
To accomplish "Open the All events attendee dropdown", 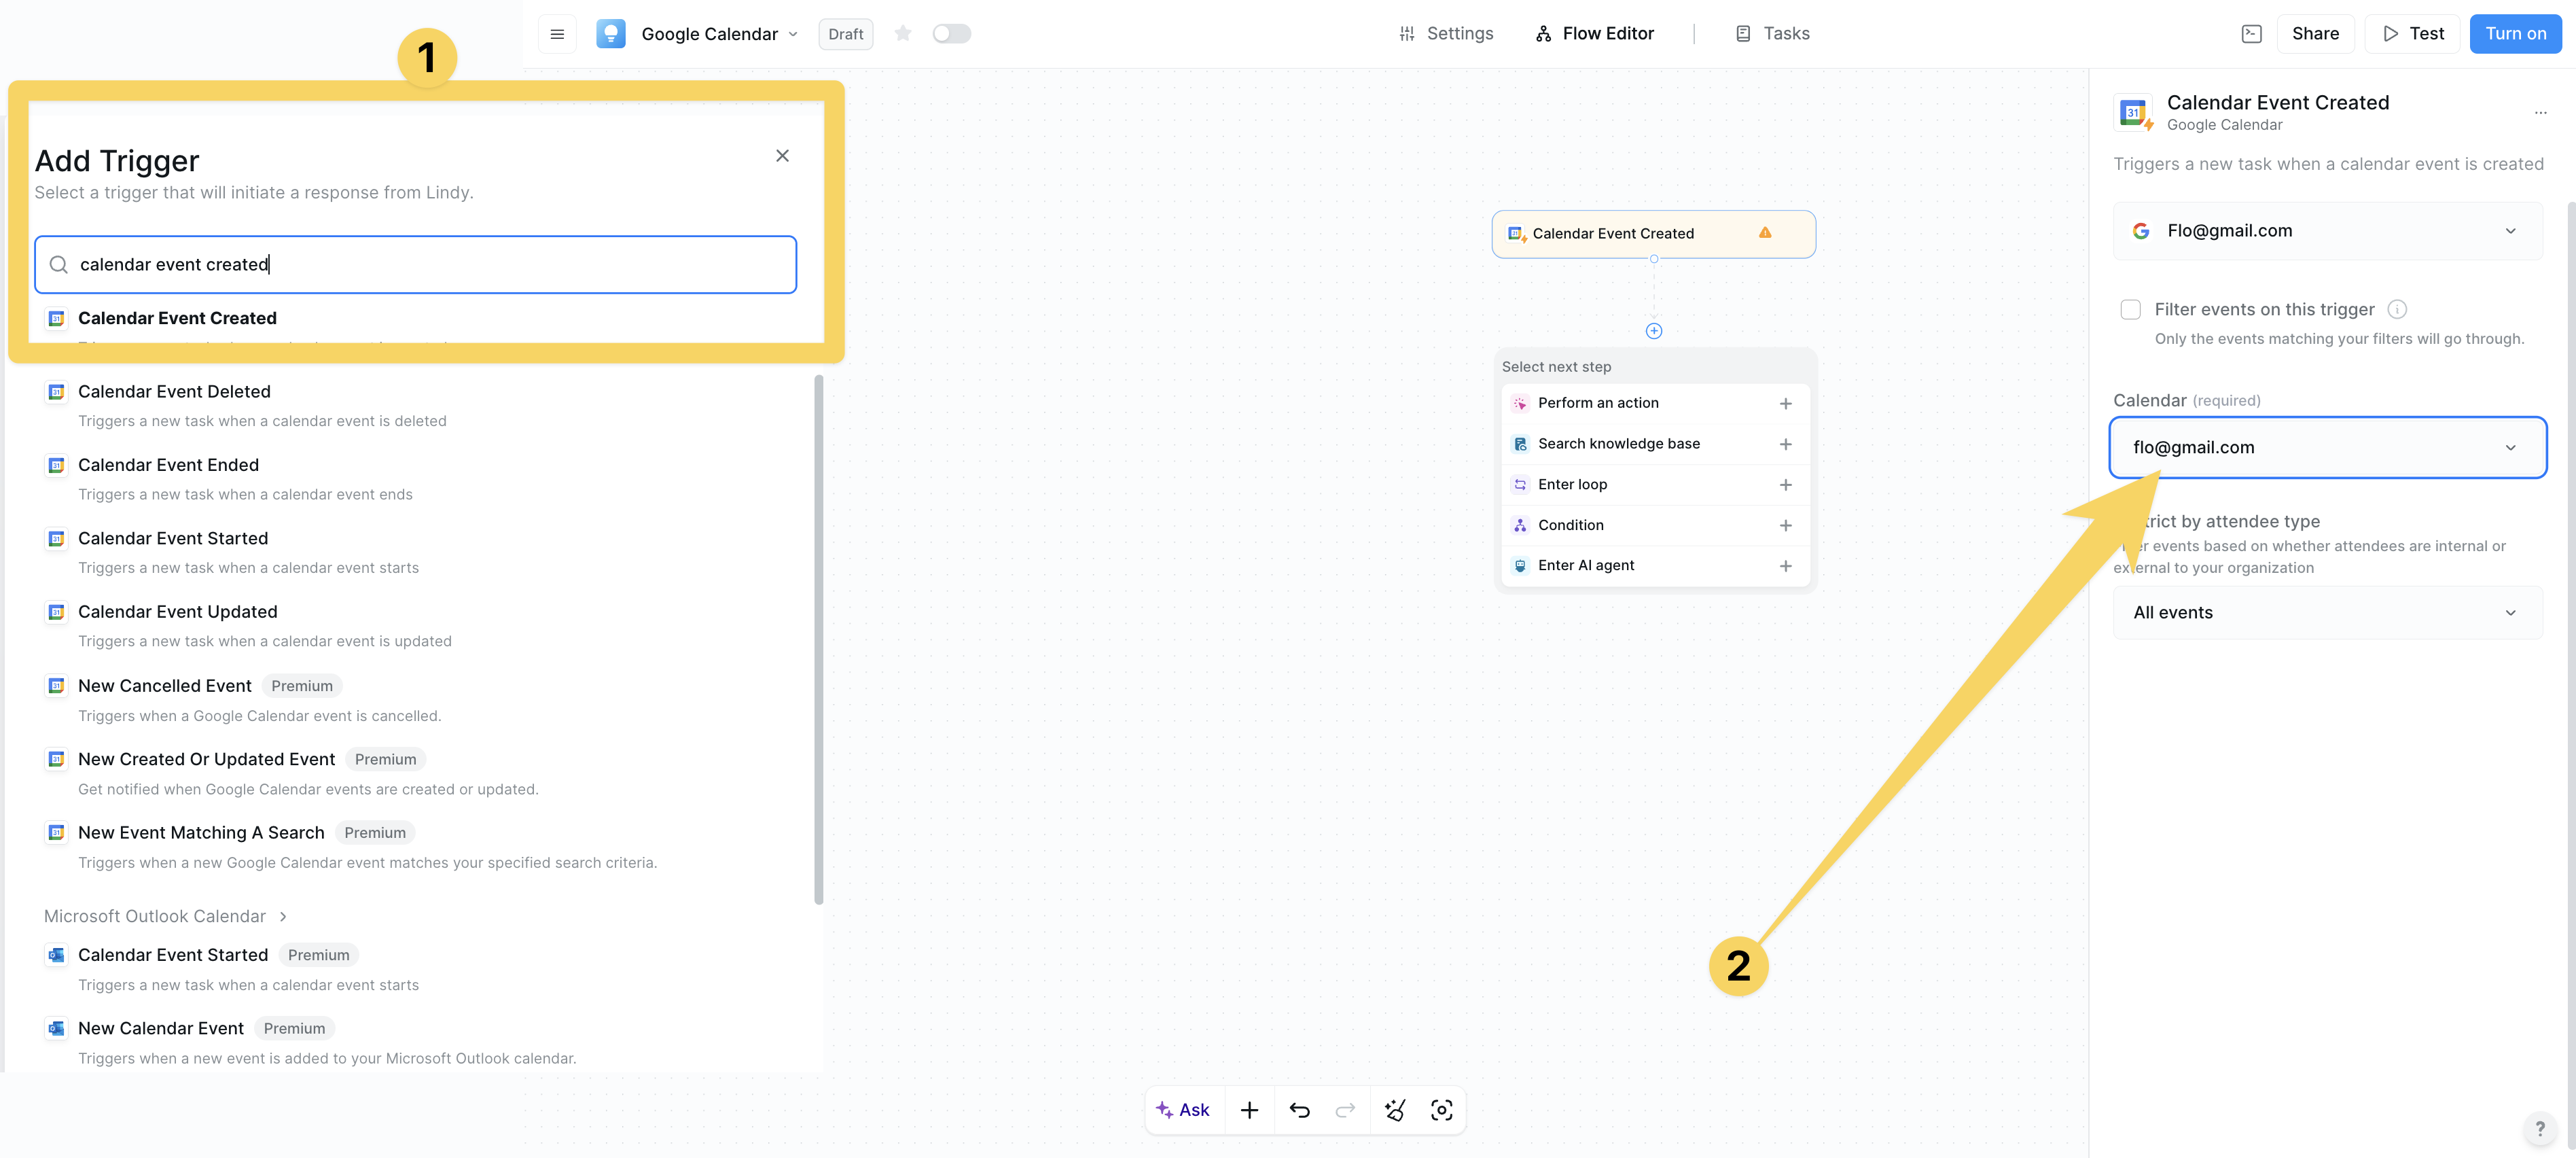I will pyautogui.click(x=2327, y=613).
